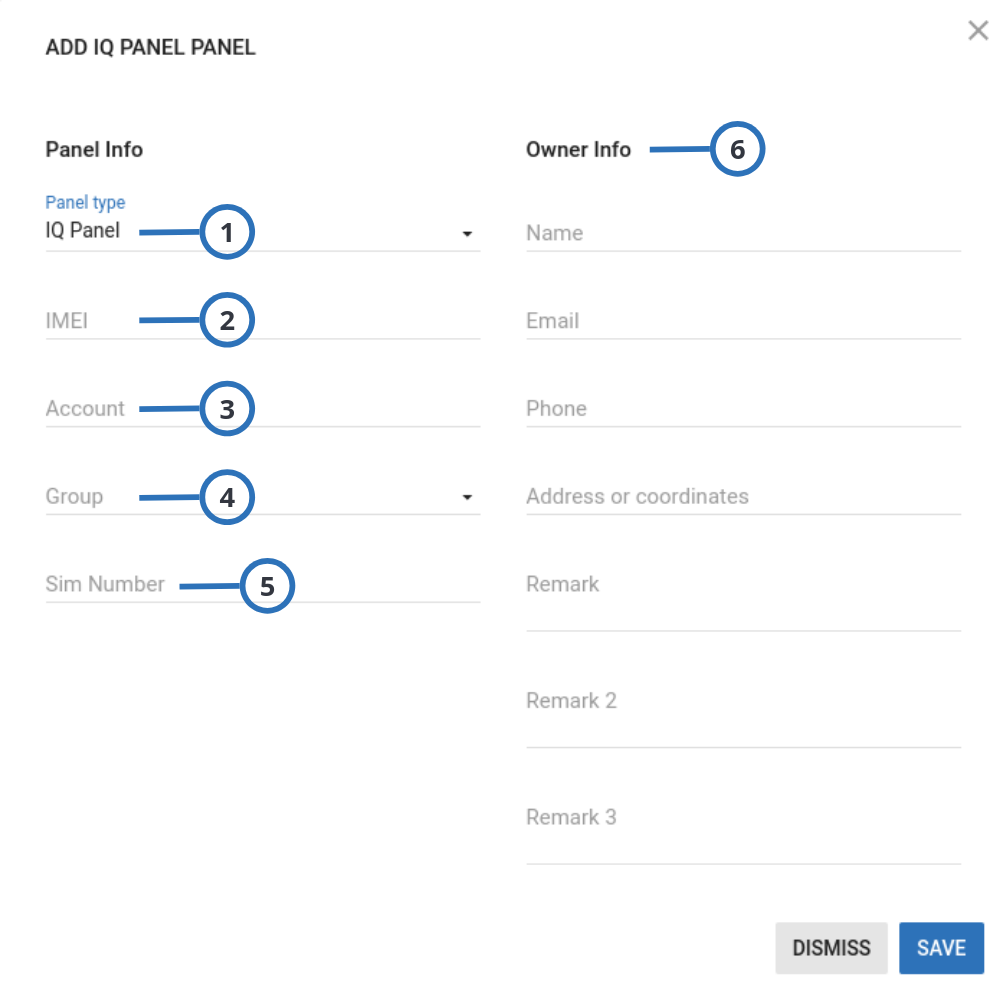Open the Group dropdown caret

(x=467, y=497)
